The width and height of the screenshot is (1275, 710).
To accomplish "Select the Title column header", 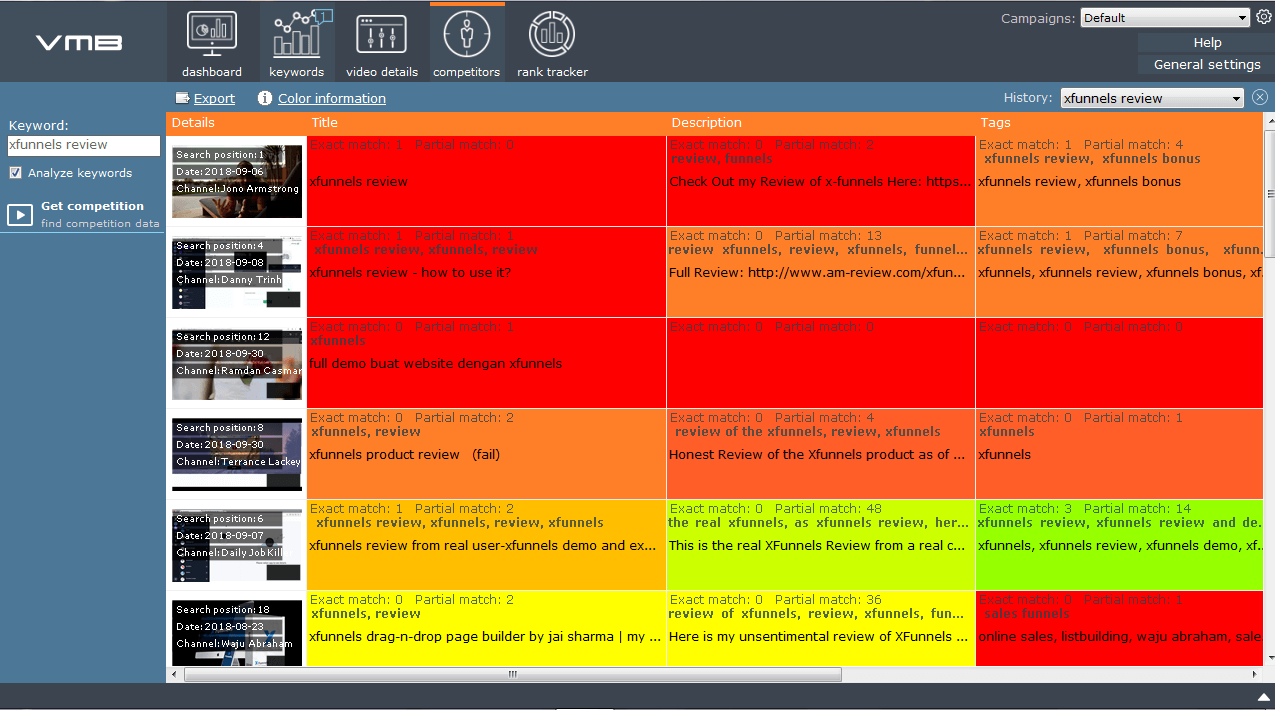I will pyautogui.click(x=486, y=123).
